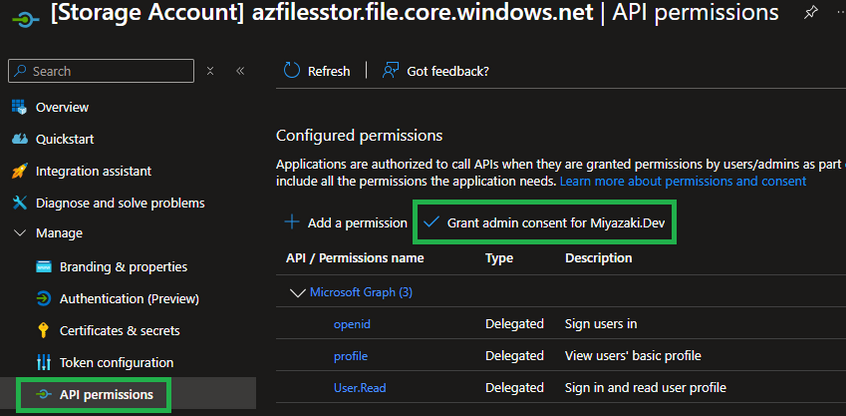846x416 pixels.
Task: Open Authentication (Preview) page
Action: [128, 299]
